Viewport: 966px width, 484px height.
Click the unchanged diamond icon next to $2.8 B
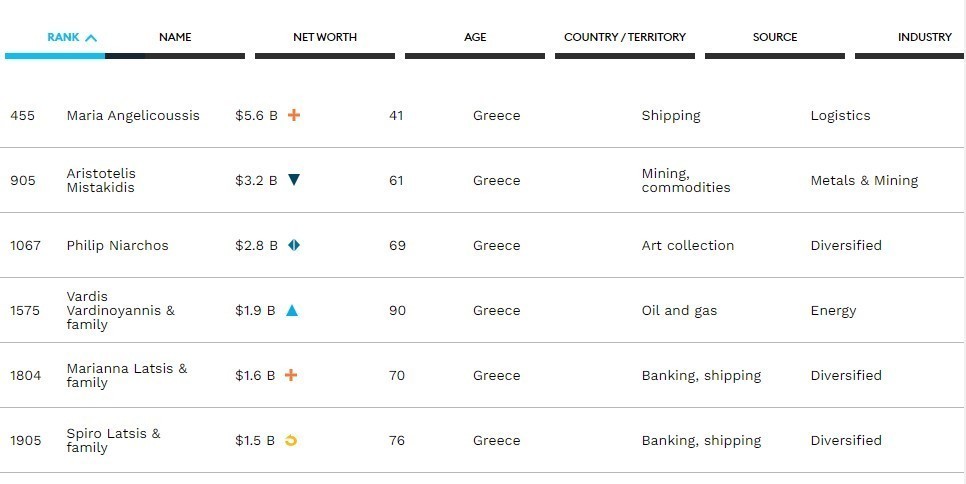coord(294,245)
